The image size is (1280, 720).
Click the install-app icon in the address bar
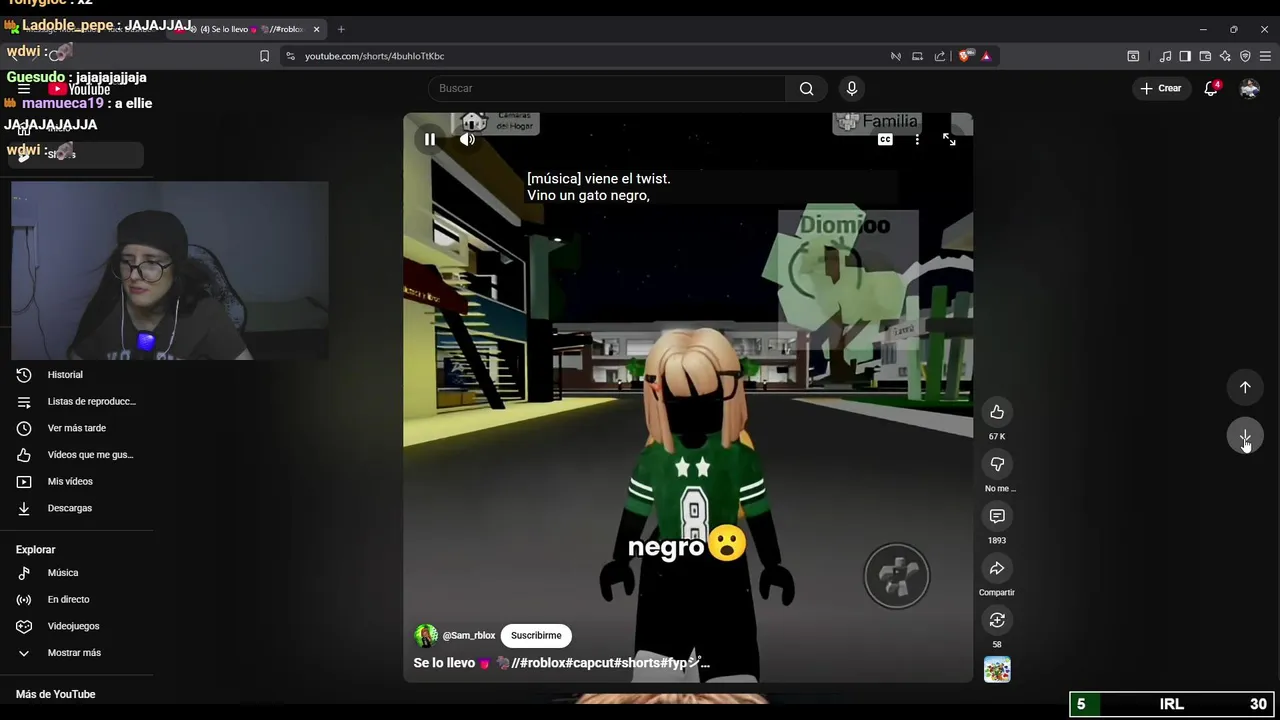pyautogui.click(x=917, y=56)
